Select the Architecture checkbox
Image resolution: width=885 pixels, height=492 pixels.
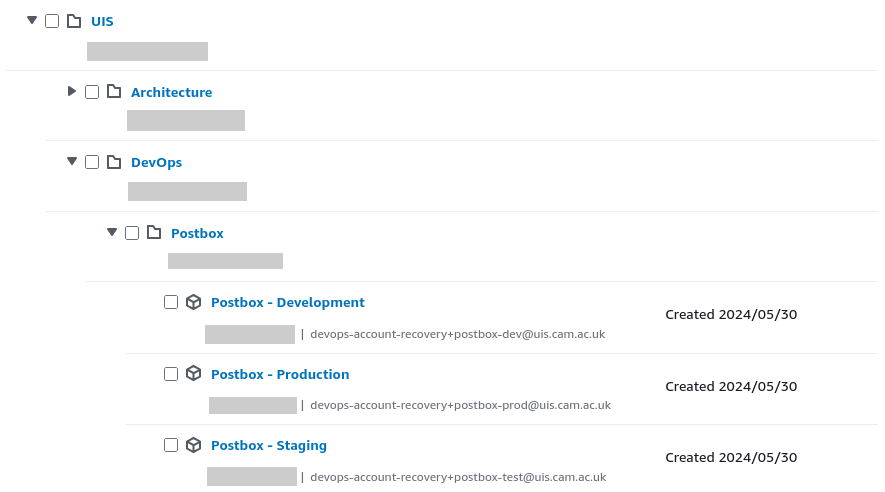point(92,92)
